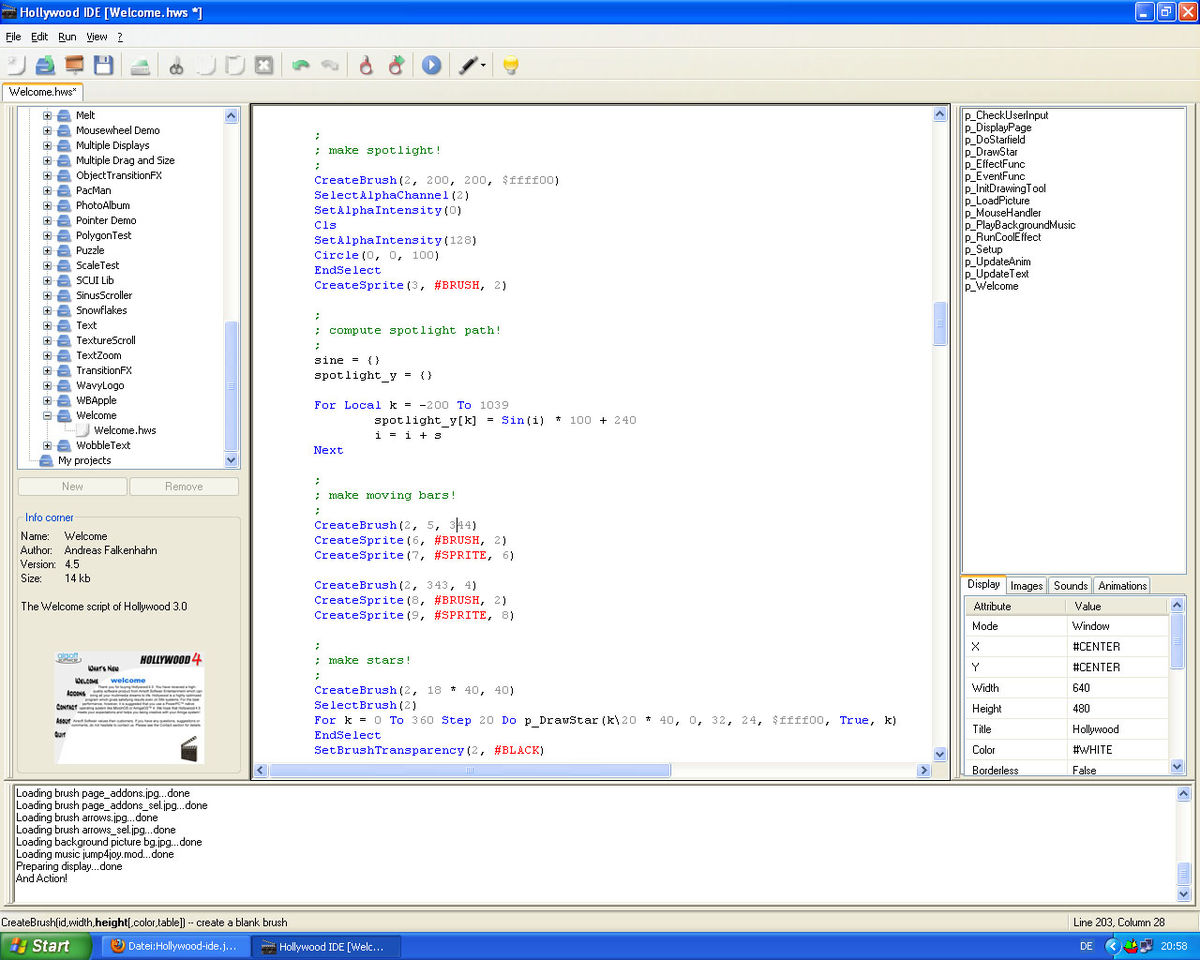Select p_PlayBackgroundMusic in the function list
This screenshot has width=1200, height=960.
tap(1020, 225)
